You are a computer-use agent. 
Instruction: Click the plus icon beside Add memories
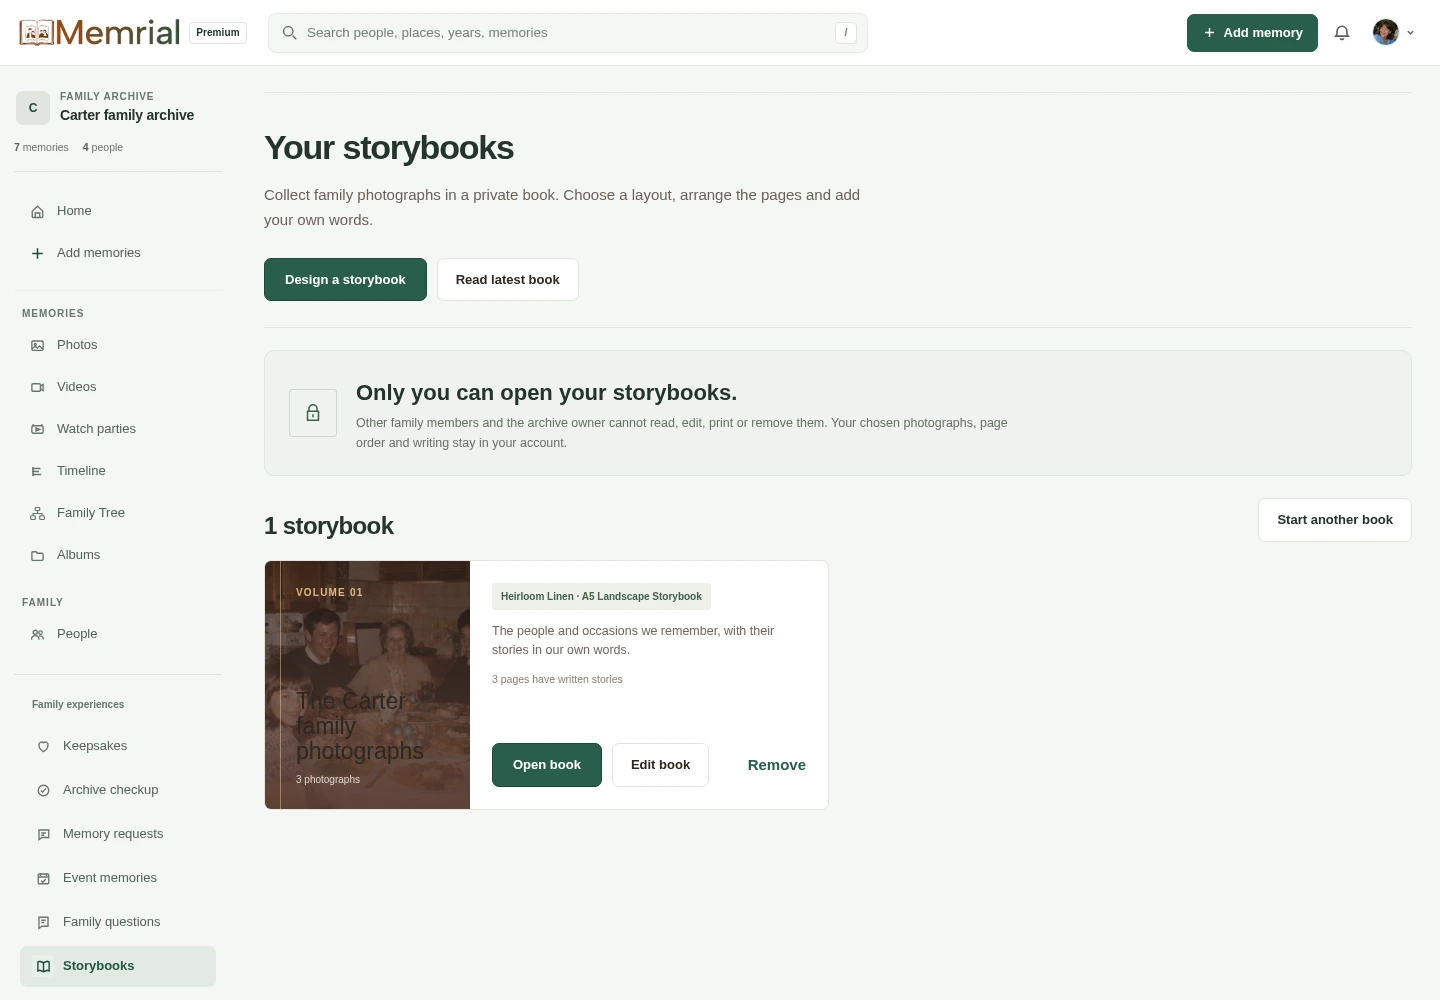[37, 253]
